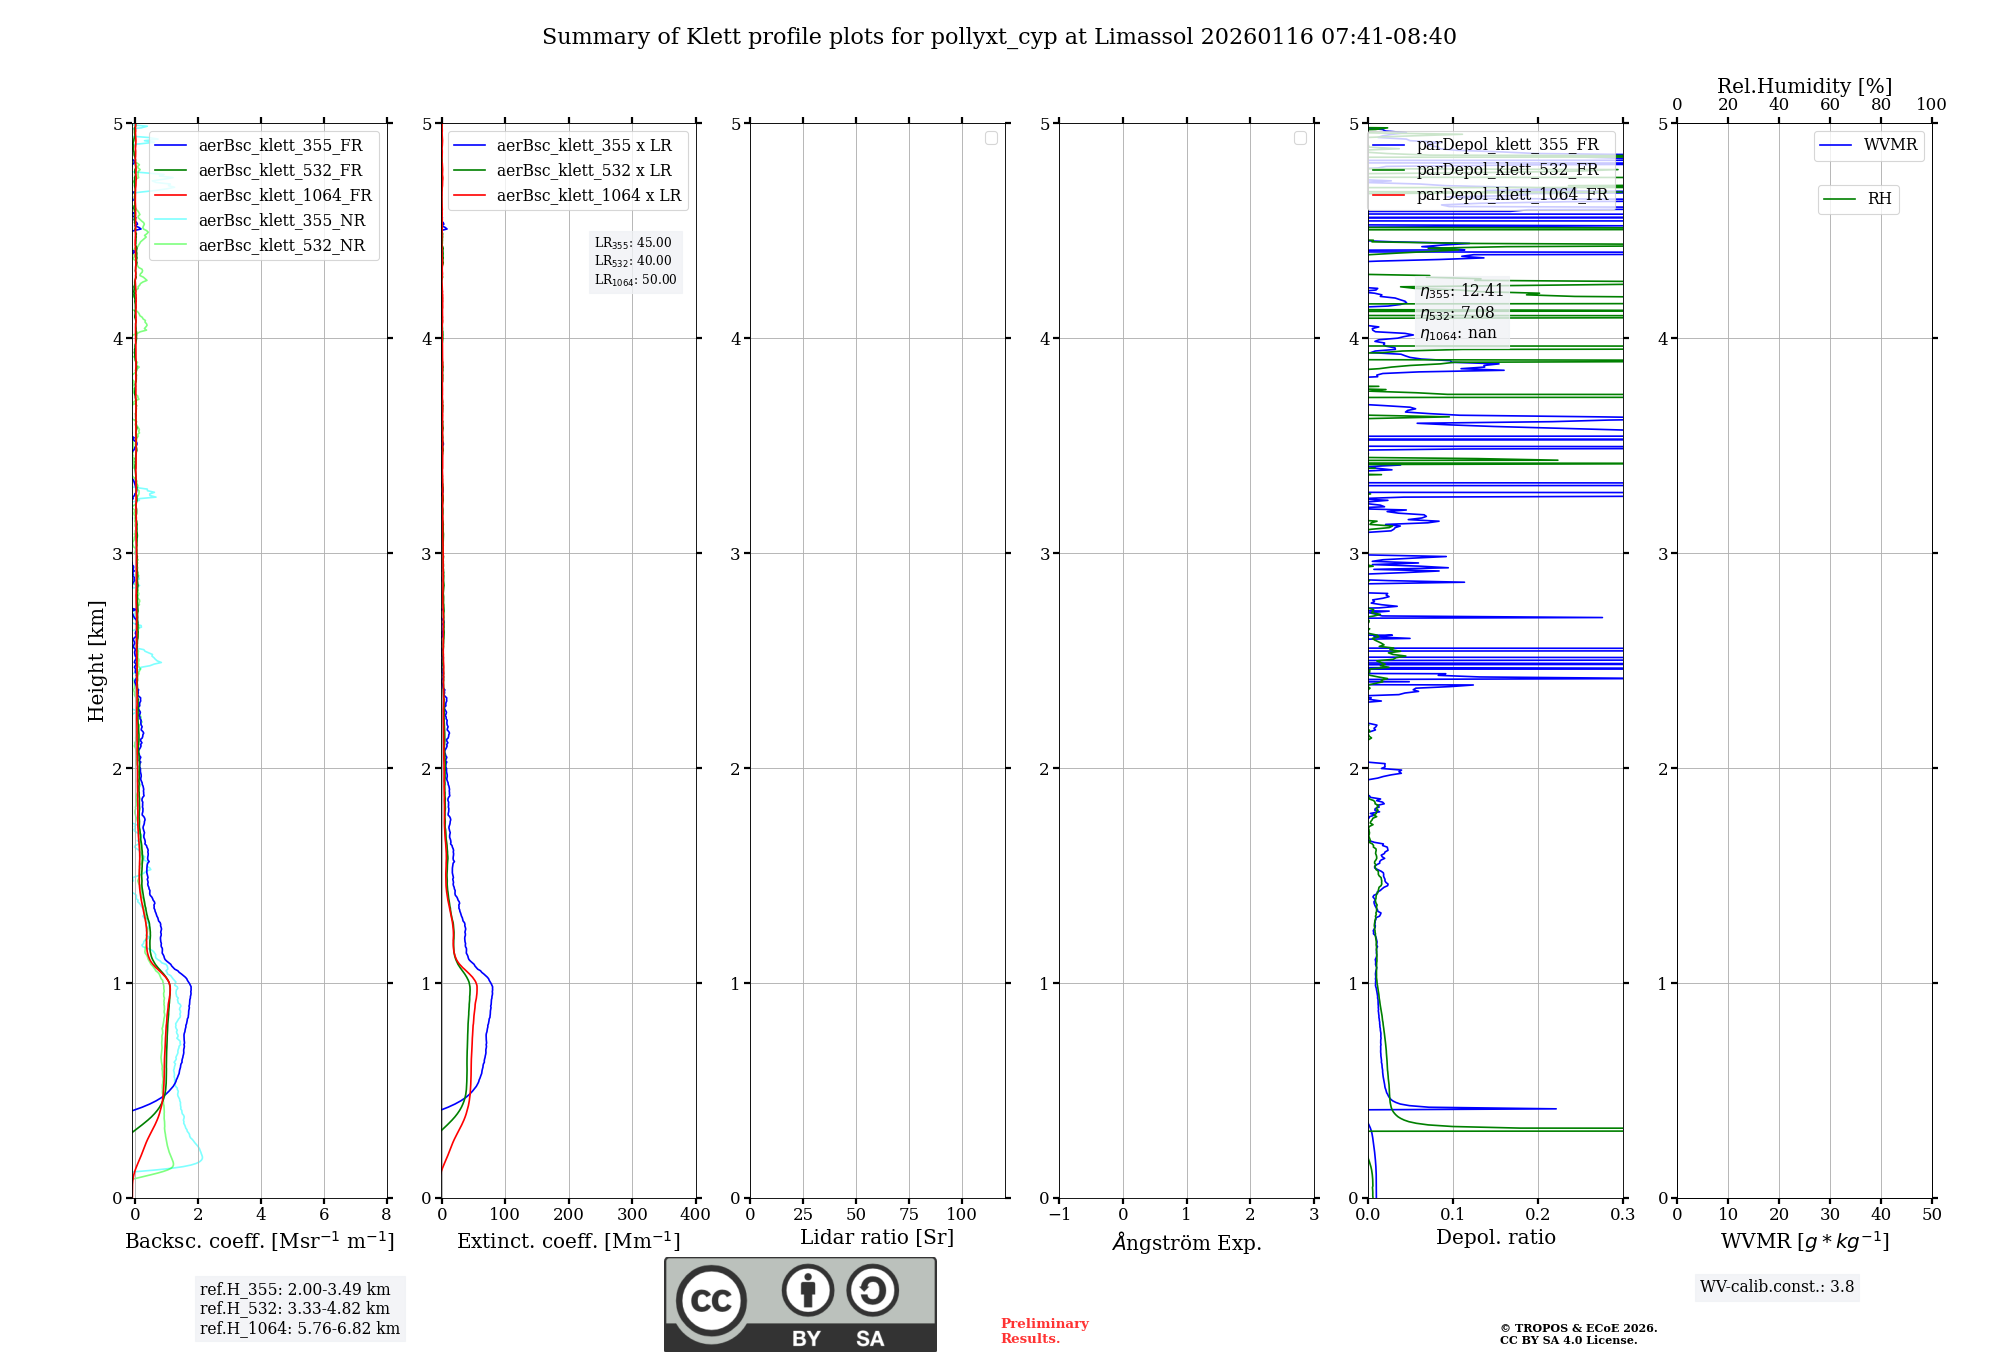Click the plot title Summary of Klett profile
2000x1360 pixels.
(x=998, y=37)
